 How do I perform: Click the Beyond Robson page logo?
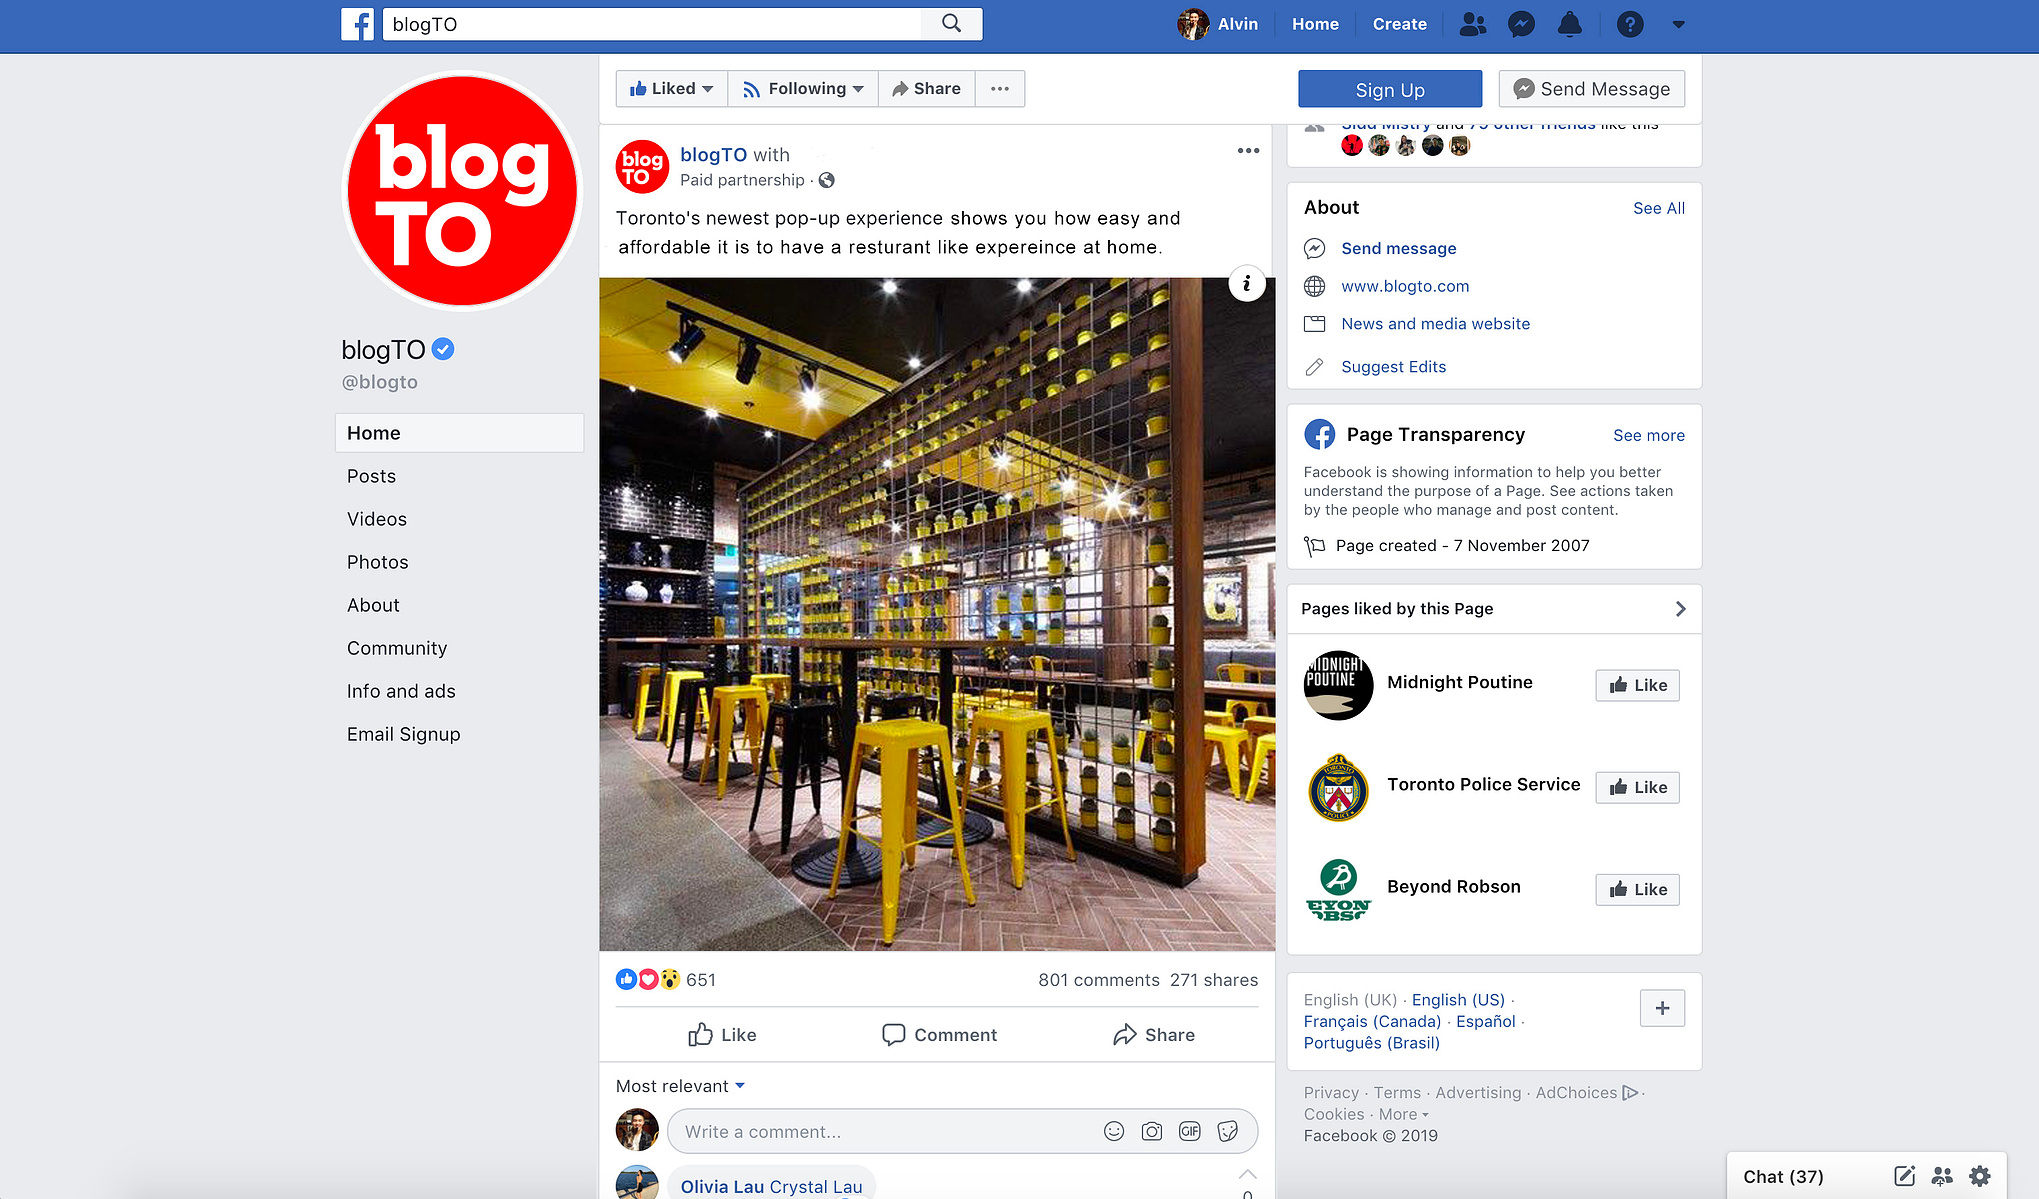[x=1338, y=889]
